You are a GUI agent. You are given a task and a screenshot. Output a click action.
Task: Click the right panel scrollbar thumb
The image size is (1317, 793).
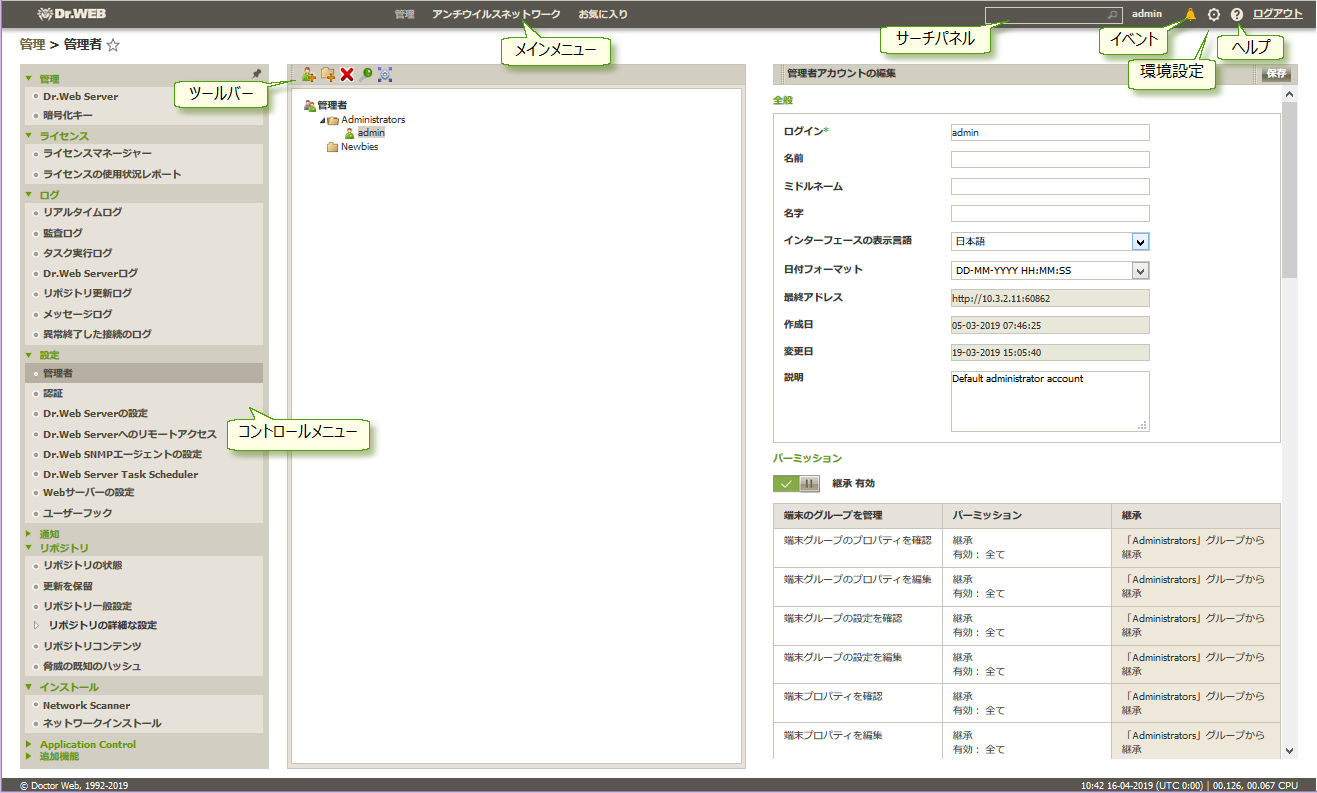(x=1289, y=190)
